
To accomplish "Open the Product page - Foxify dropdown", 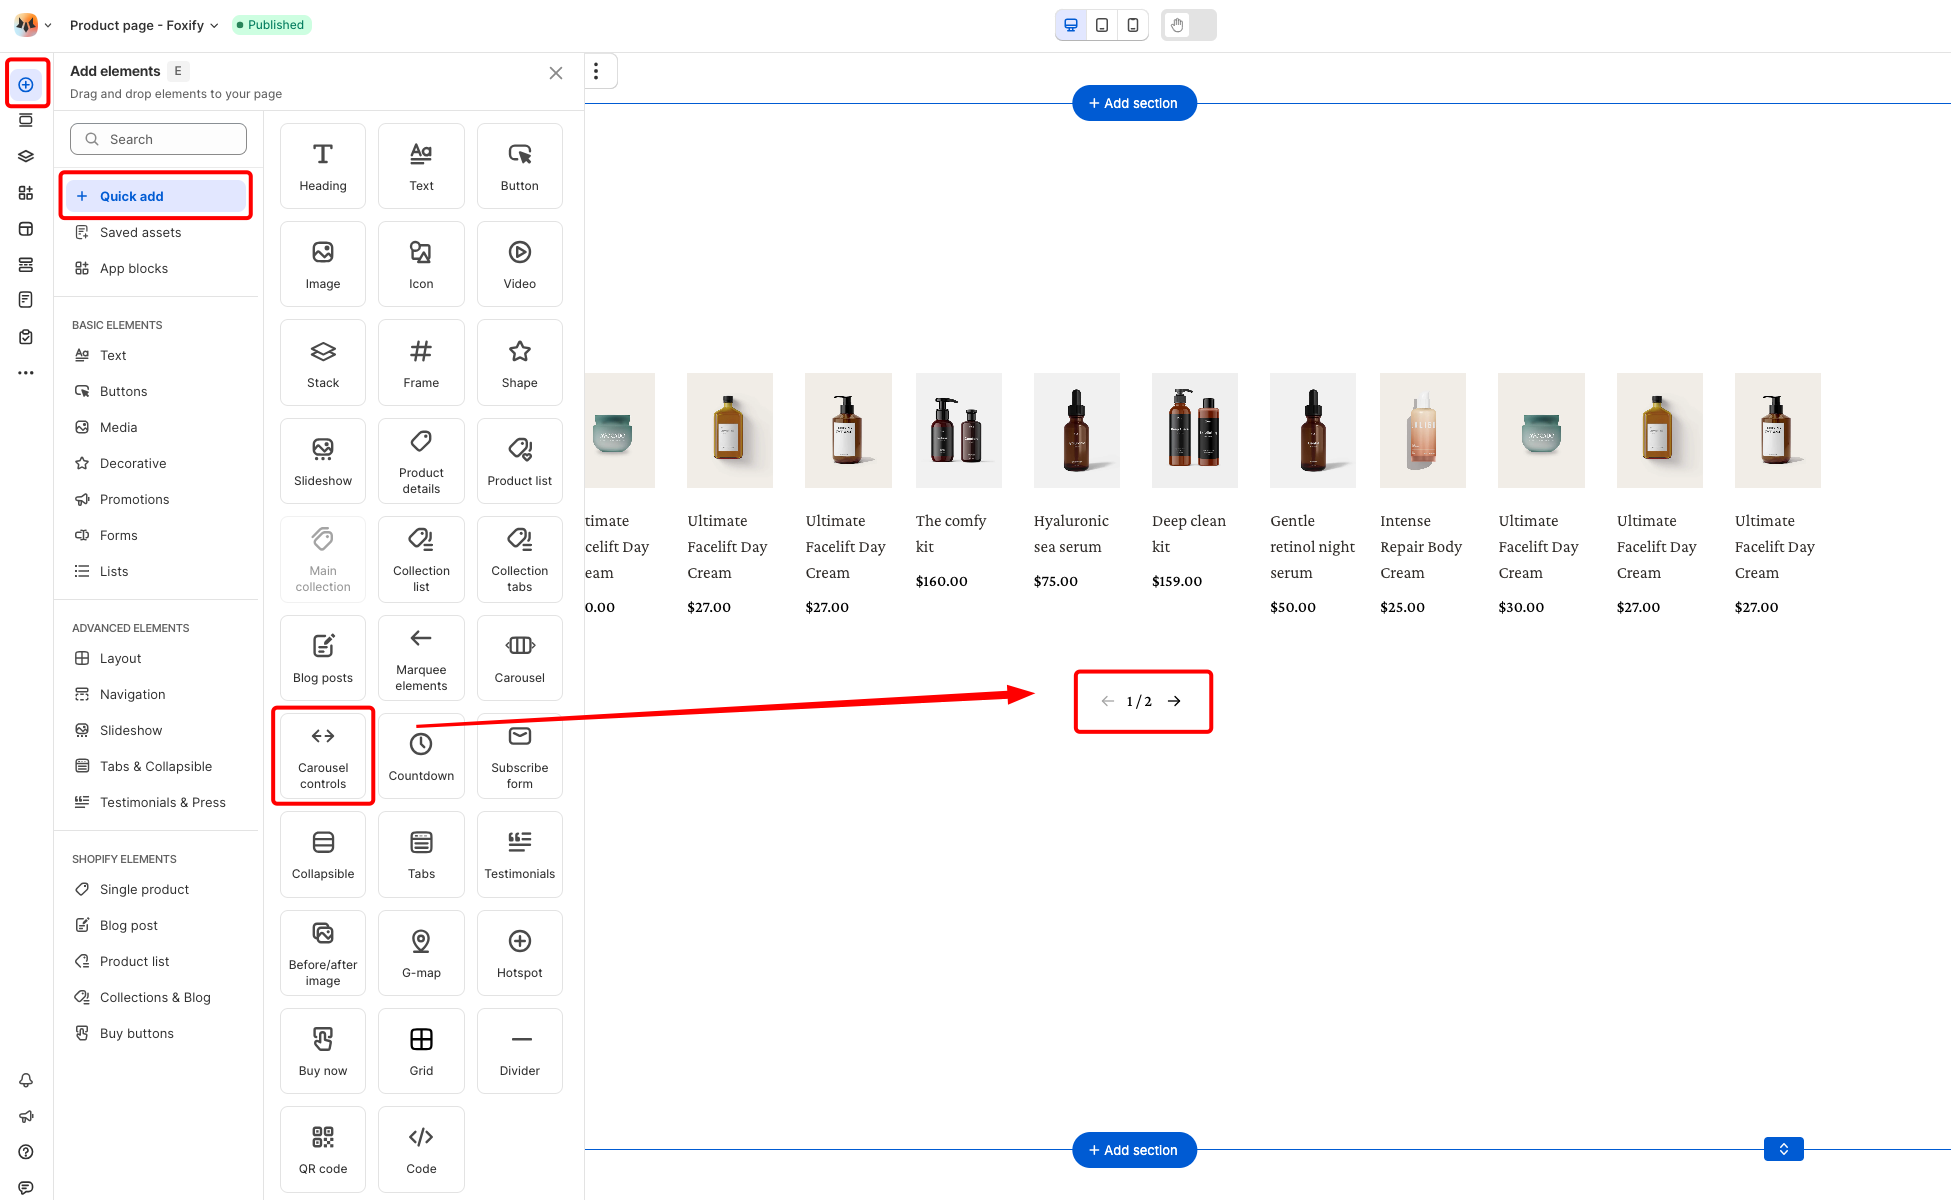I will pyautogui.click(x=144, y=25).
